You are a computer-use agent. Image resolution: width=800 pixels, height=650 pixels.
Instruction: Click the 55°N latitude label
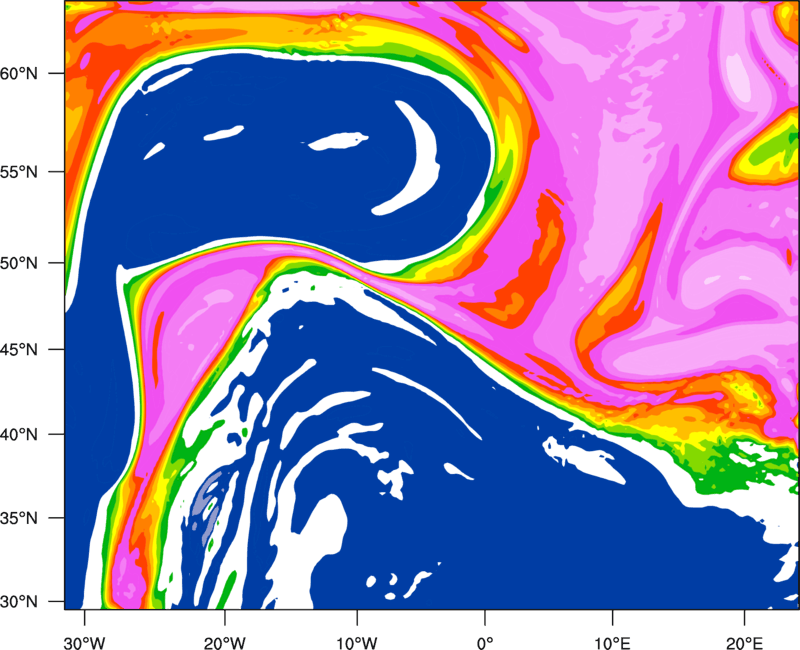[19, 172]
